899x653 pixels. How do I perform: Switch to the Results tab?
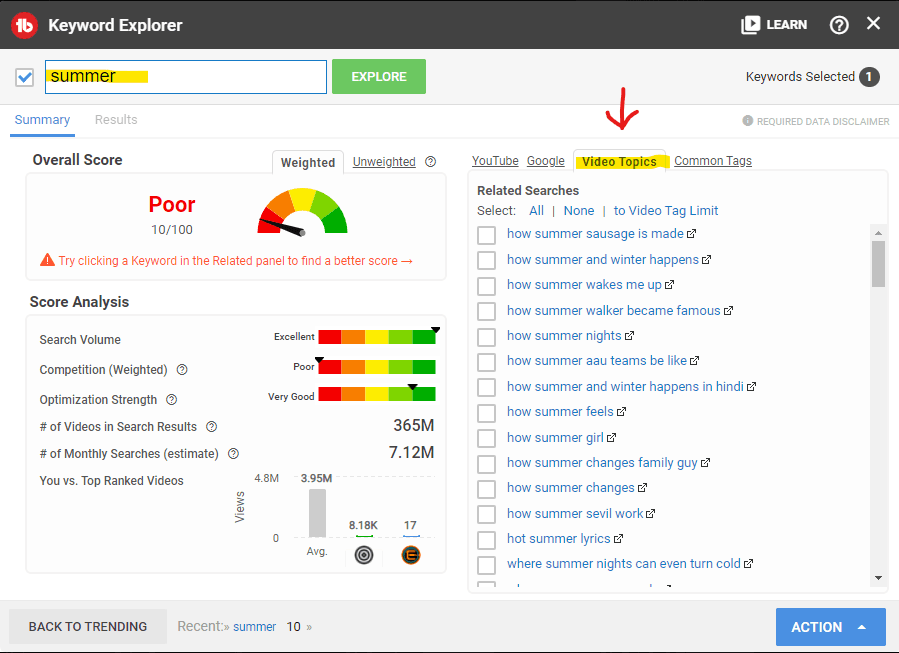pyautogui.click(x=116, y=120)
